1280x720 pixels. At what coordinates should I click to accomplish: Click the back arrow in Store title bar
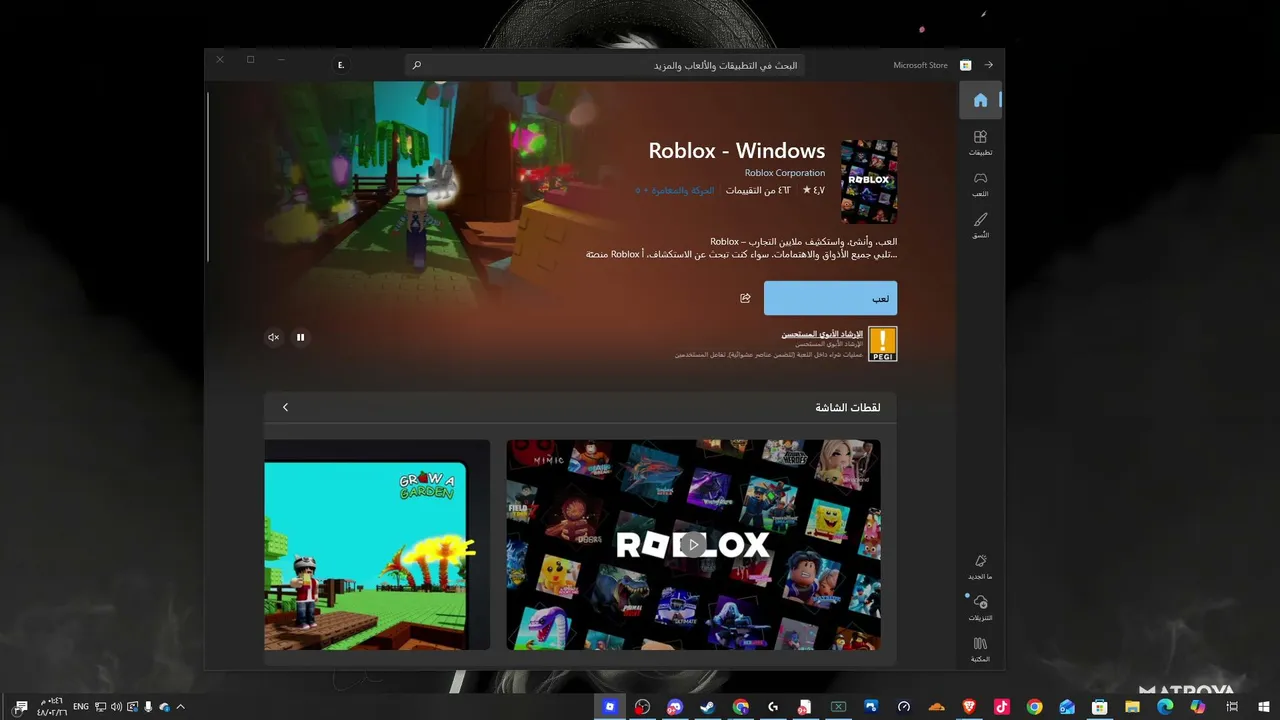989,65
